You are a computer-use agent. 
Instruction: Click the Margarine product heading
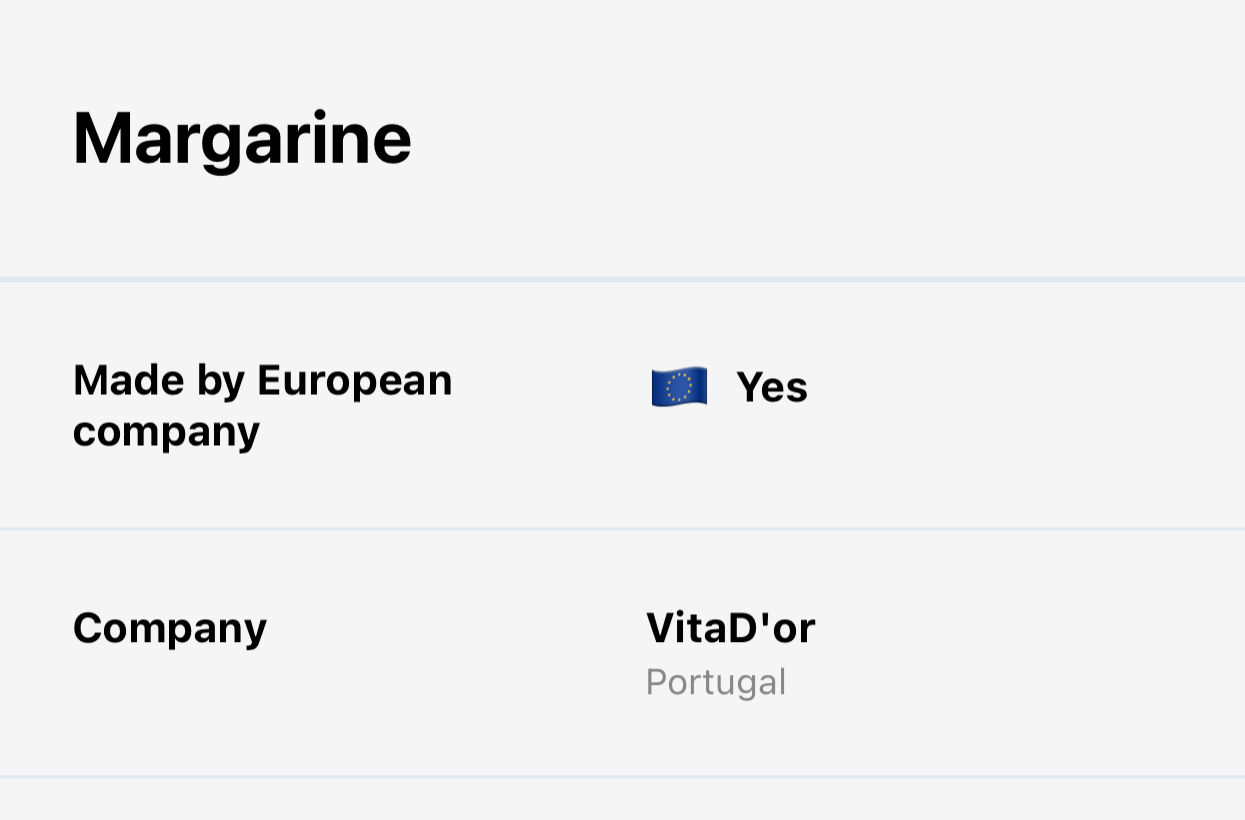click(242, 138)
